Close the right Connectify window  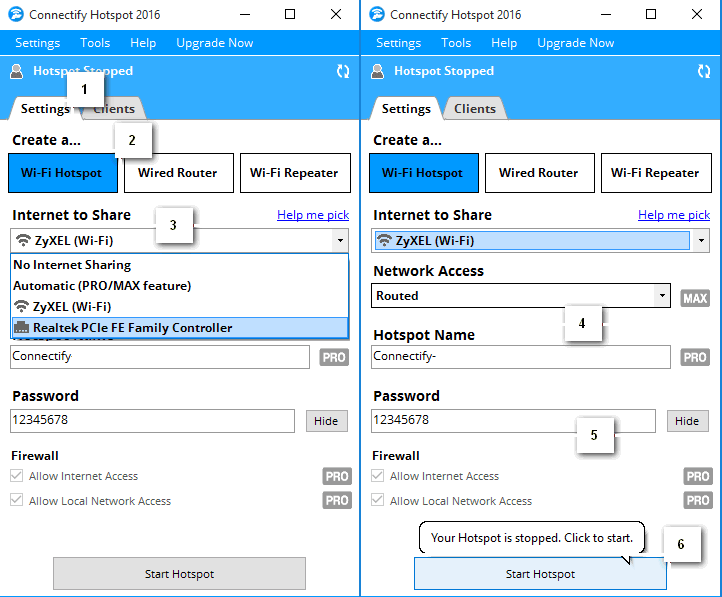point(697,14)
